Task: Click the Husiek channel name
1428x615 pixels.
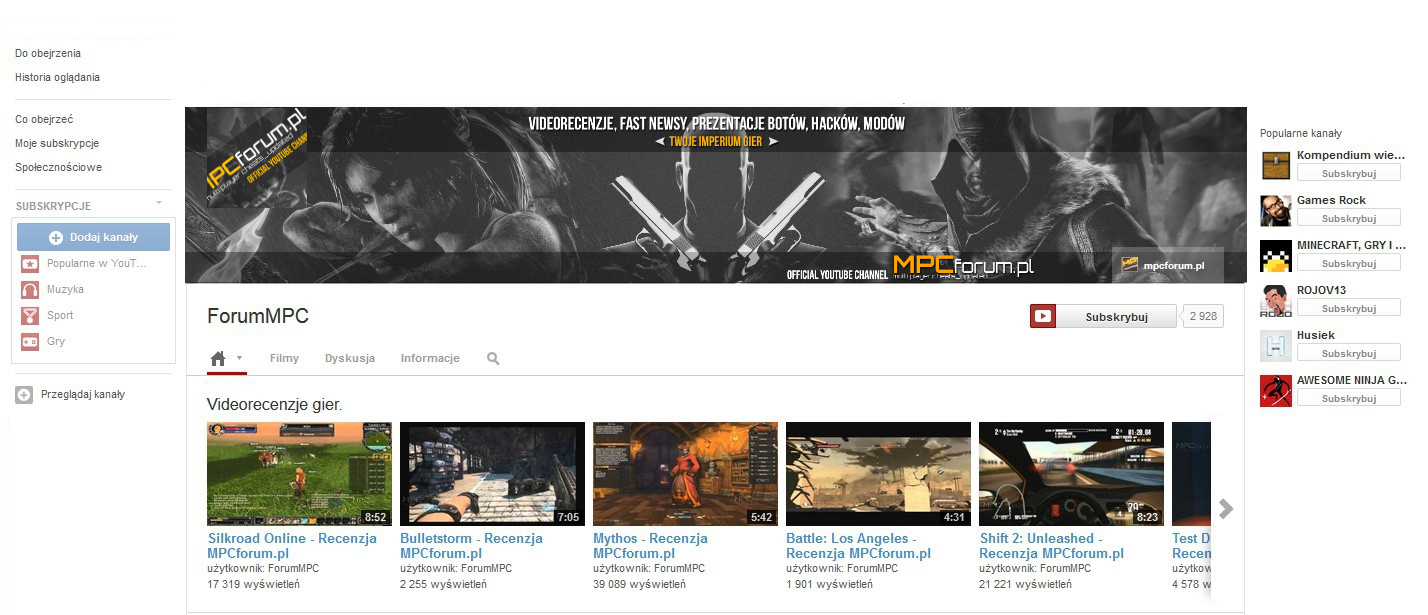Action: pyautogui.click(x=1316, y=335)
